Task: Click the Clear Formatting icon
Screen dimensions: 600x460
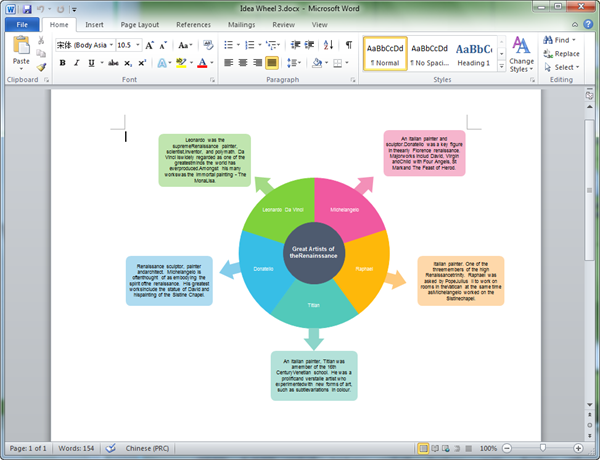Action: [x=208, y=45]
